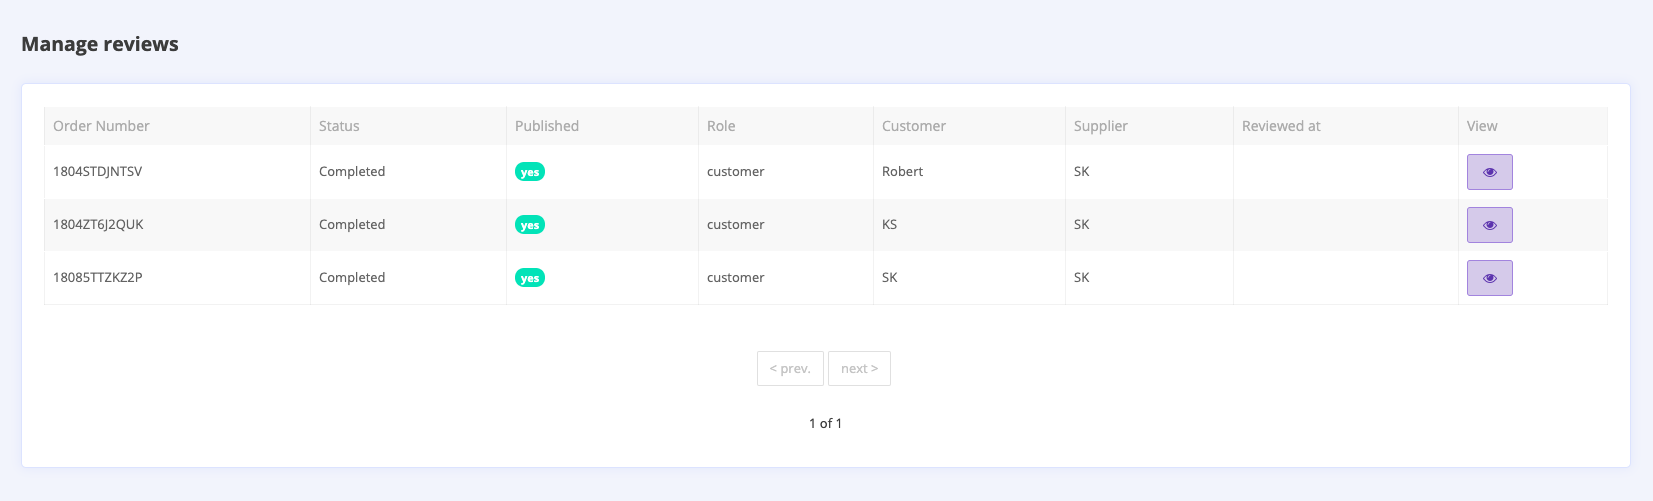Sort by the Order Number column
1653x501 pixels.
(x=101, y=126)
